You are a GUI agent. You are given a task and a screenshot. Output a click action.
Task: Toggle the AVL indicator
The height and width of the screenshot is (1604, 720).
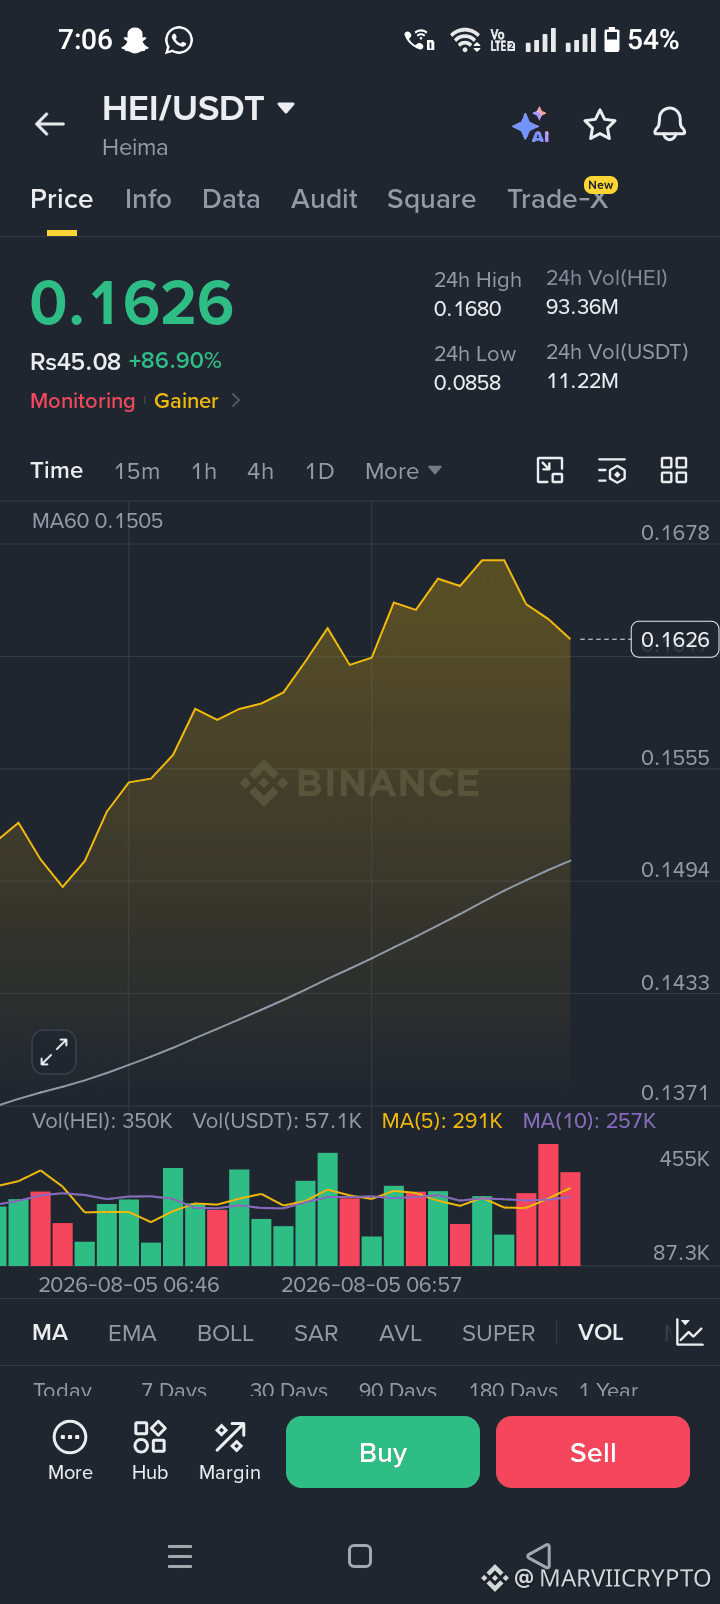tap(400, 1333)
